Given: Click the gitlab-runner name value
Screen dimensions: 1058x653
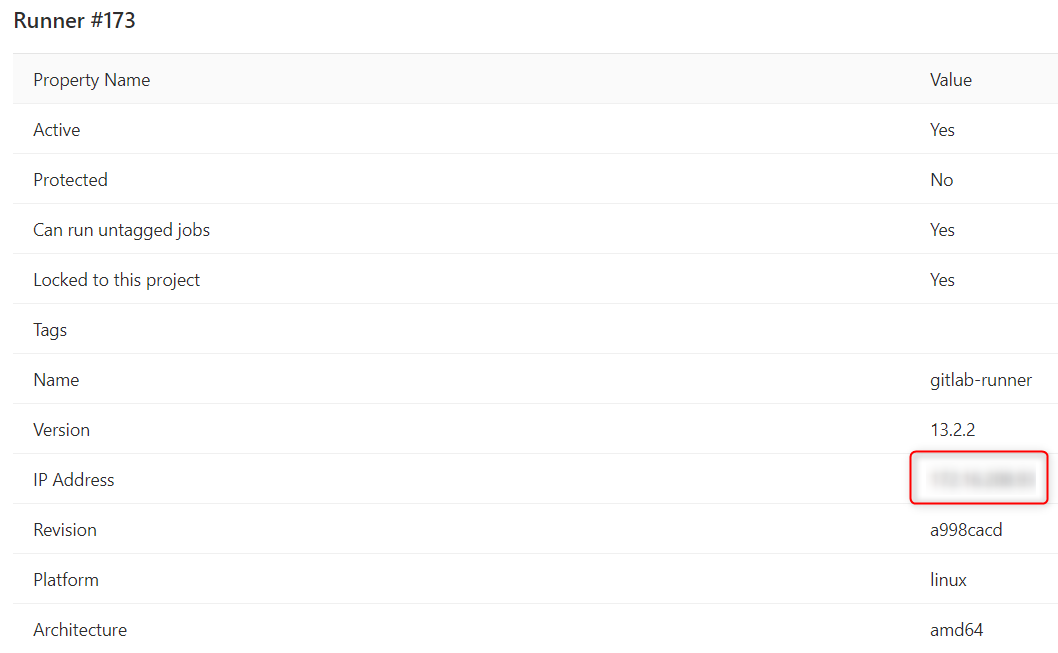Looking at the screenshot, I should coord(981,380).
